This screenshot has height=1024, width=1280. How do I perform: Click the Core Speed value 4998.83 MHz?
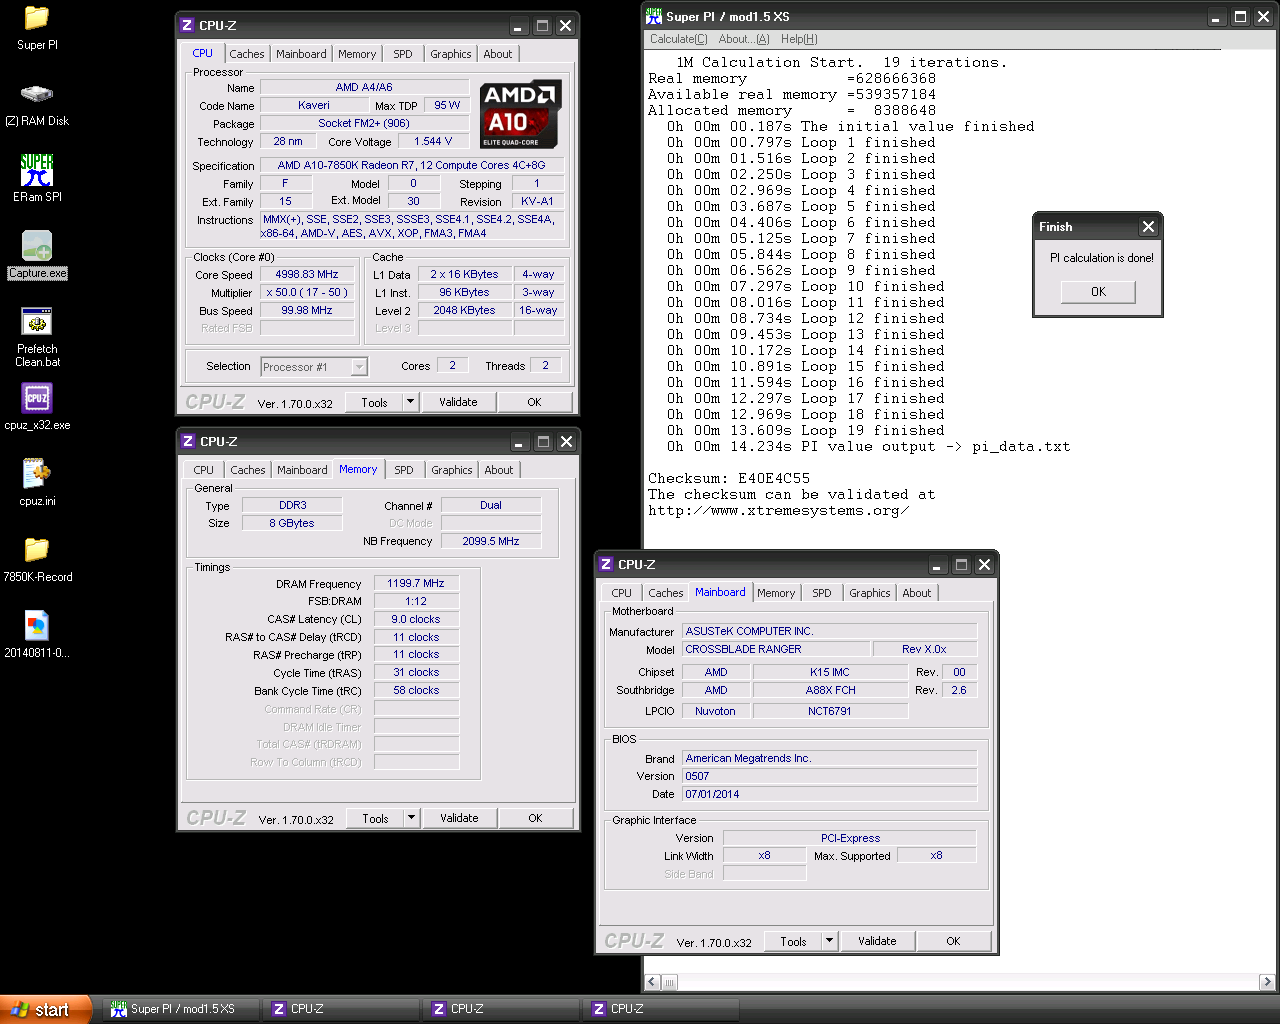pos(307,274)
